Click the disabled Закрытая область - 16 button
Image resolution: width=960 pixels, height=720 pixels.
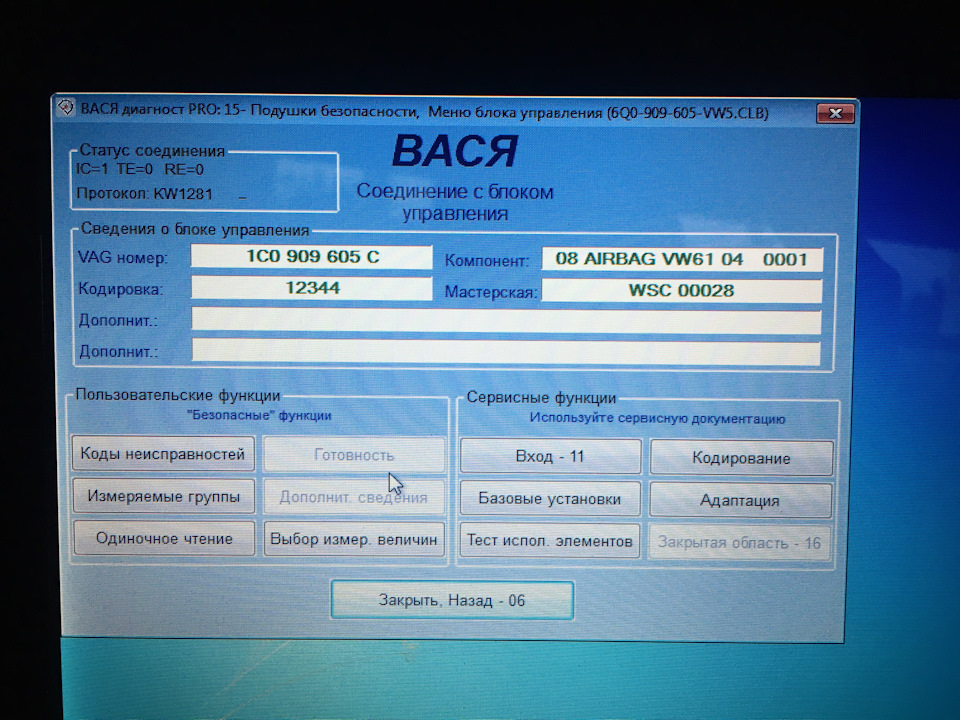[x=740, y=542]
